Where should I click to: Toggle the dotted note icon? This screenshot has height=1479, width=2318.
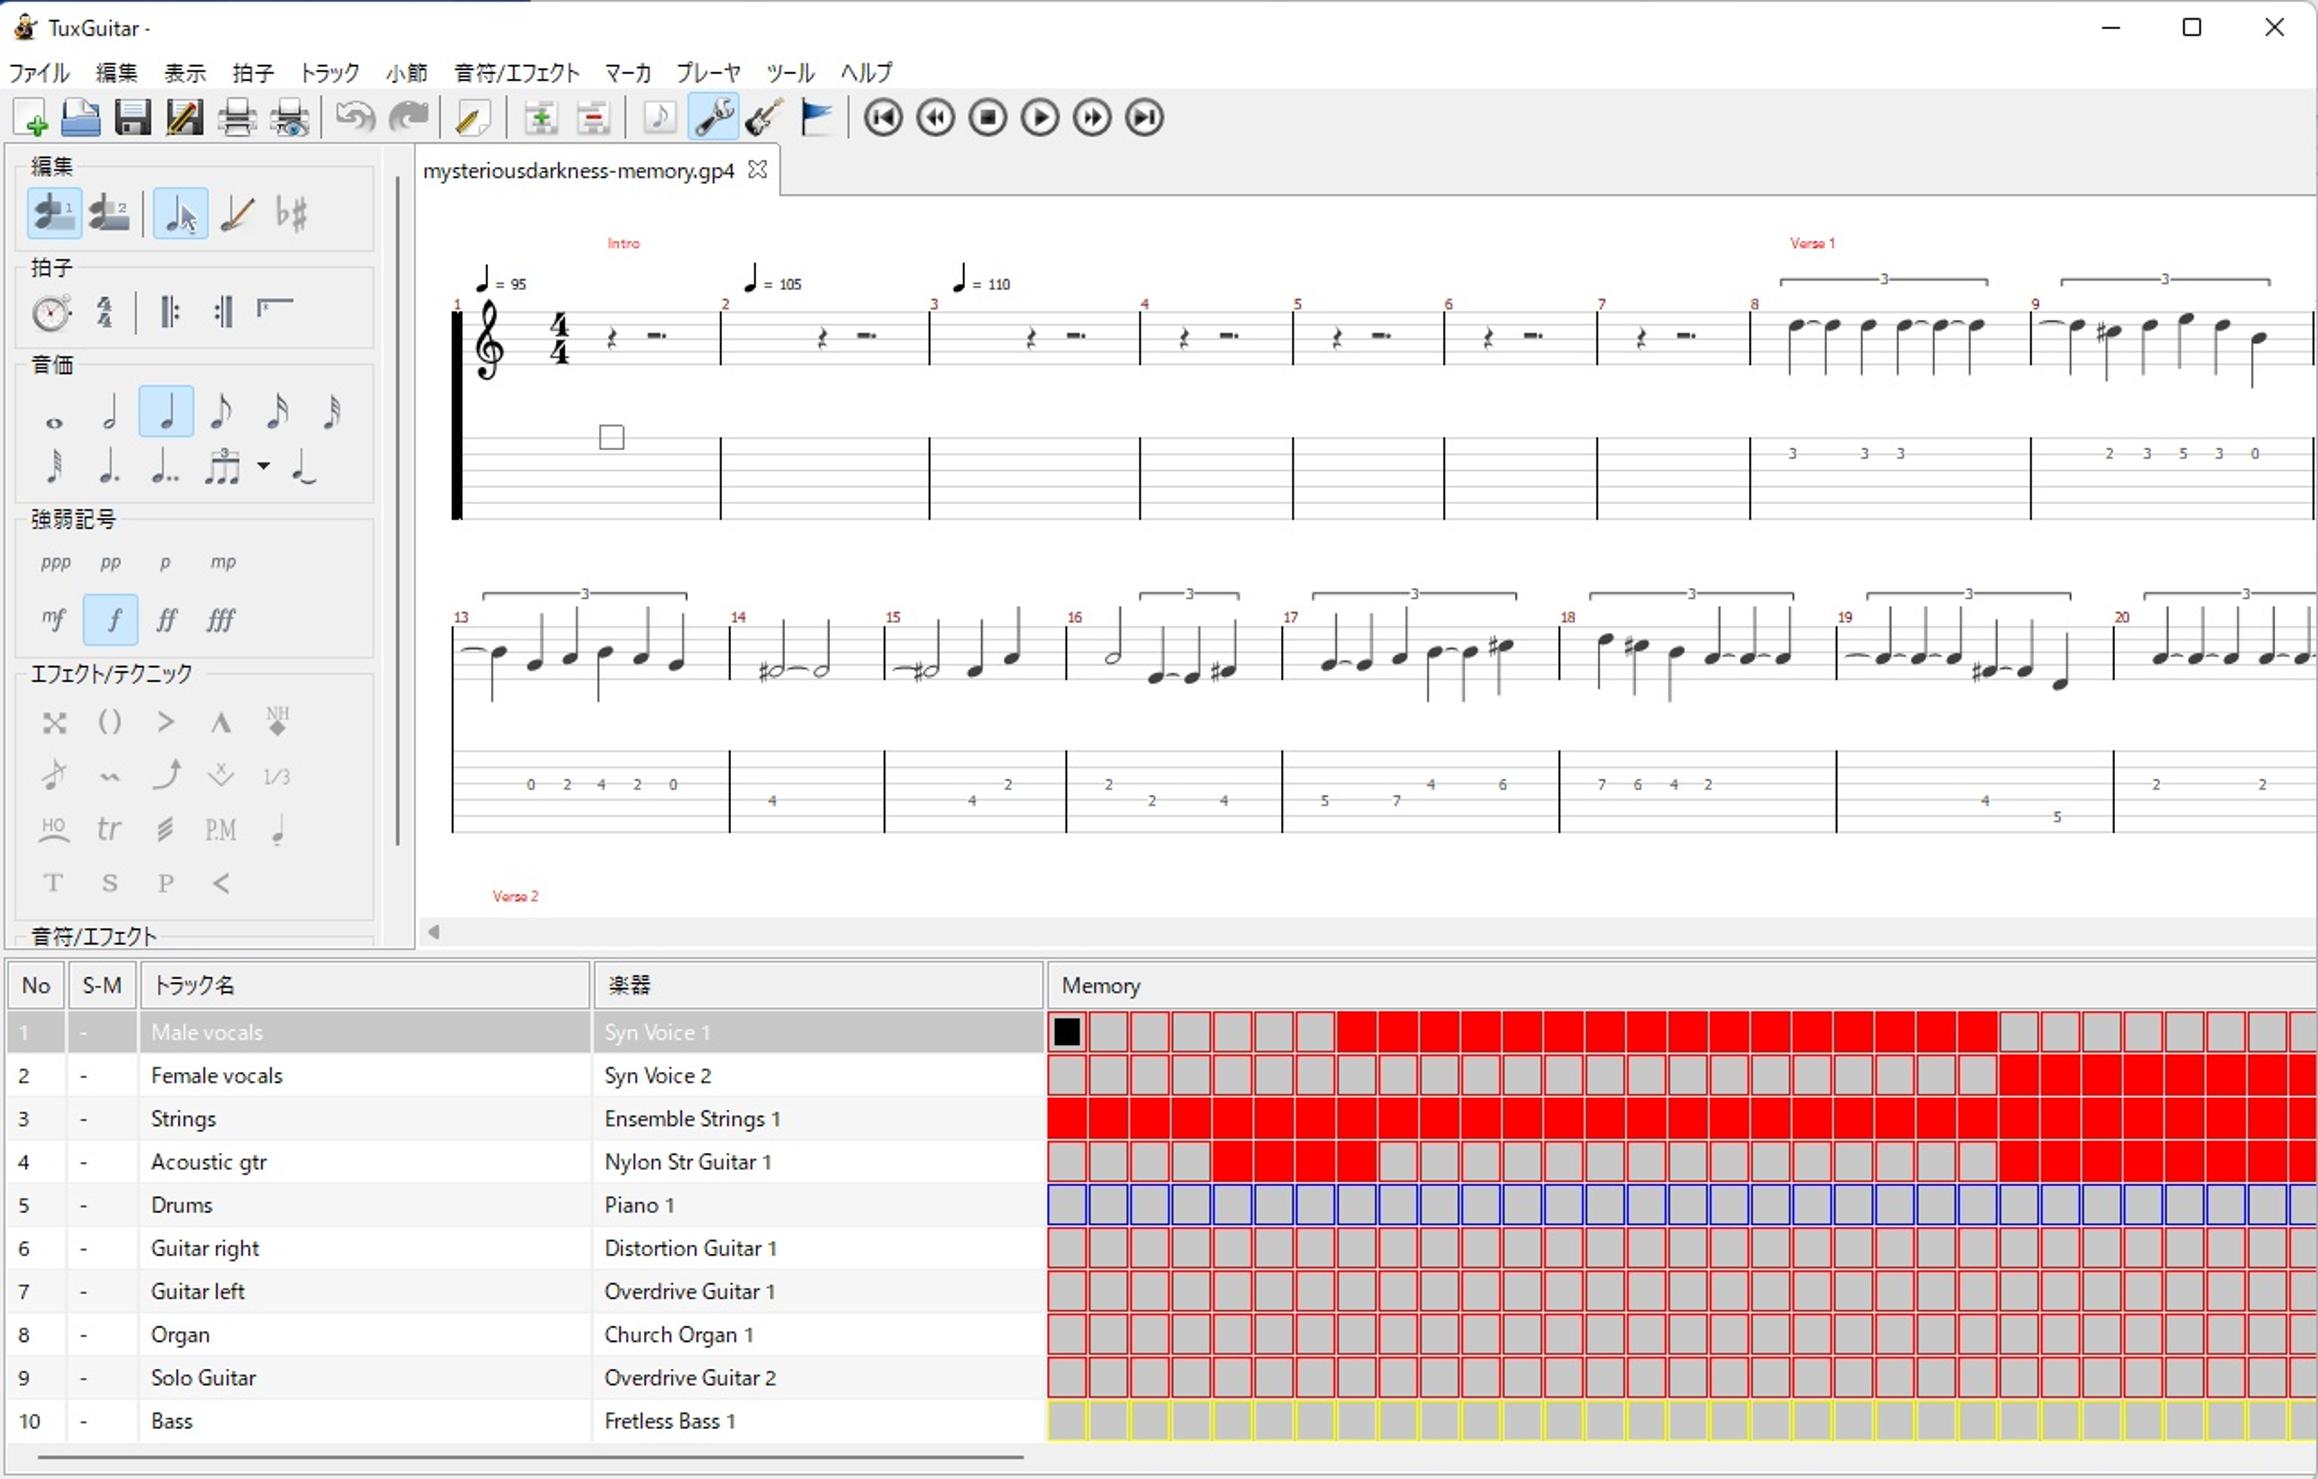coord(110,467)
